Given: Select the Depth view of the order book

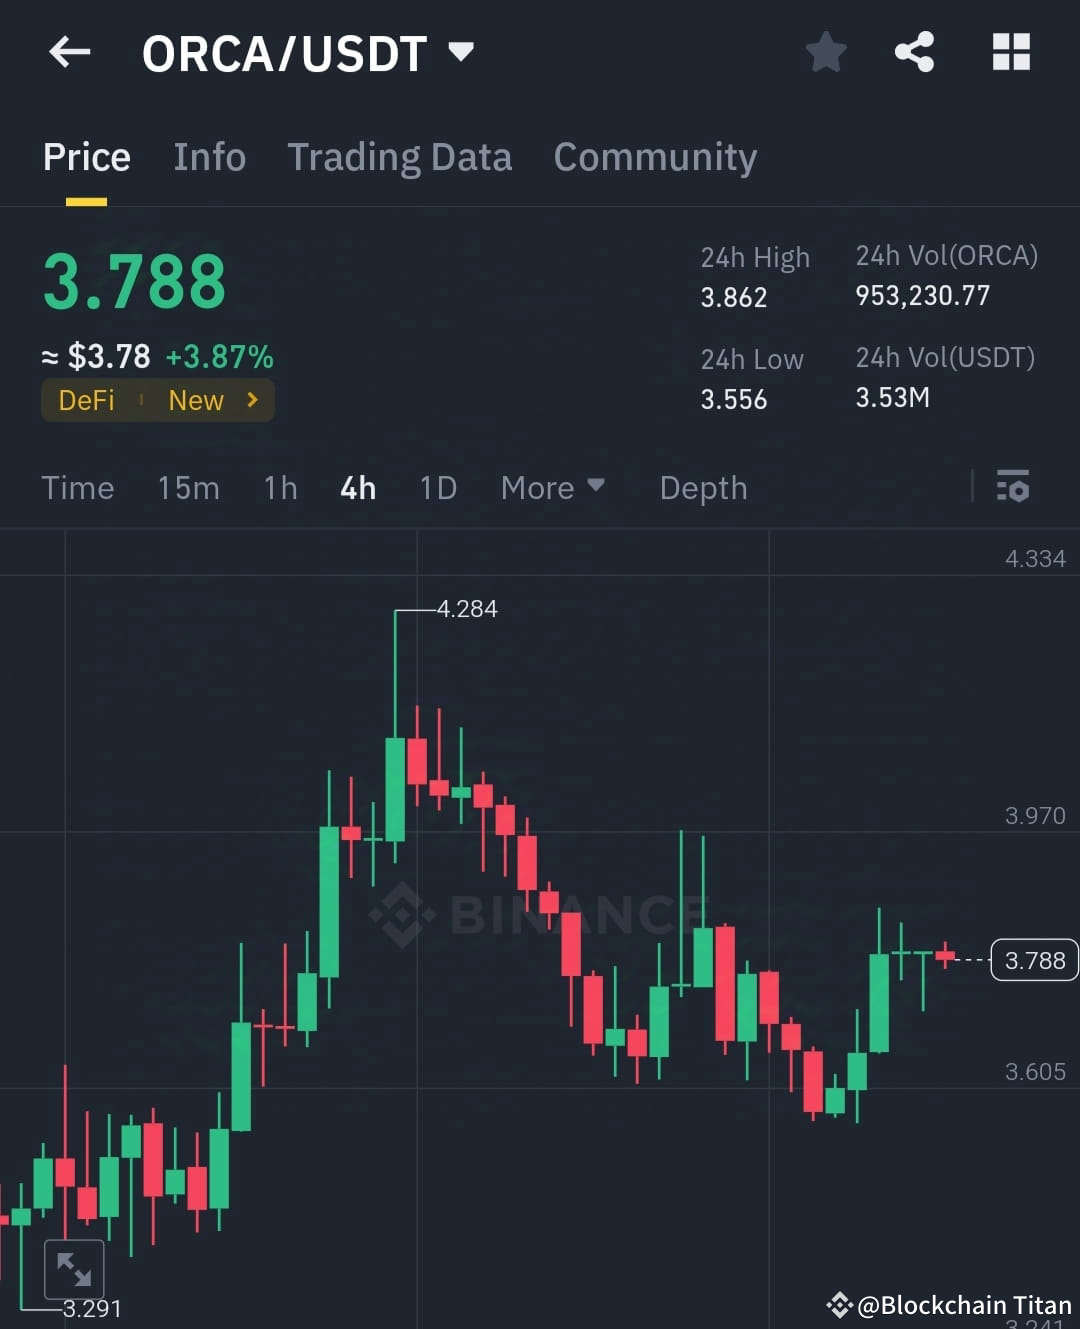Looking at the screenshot, I should tap(703, 488).
